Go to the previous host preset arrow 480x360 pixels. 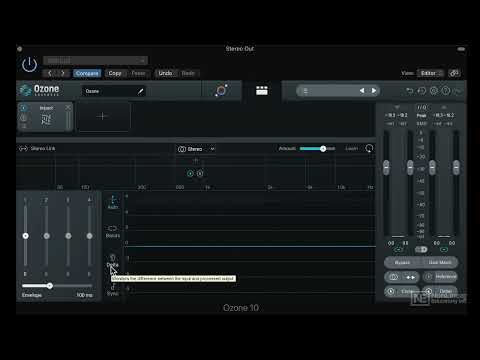[50, 73]
